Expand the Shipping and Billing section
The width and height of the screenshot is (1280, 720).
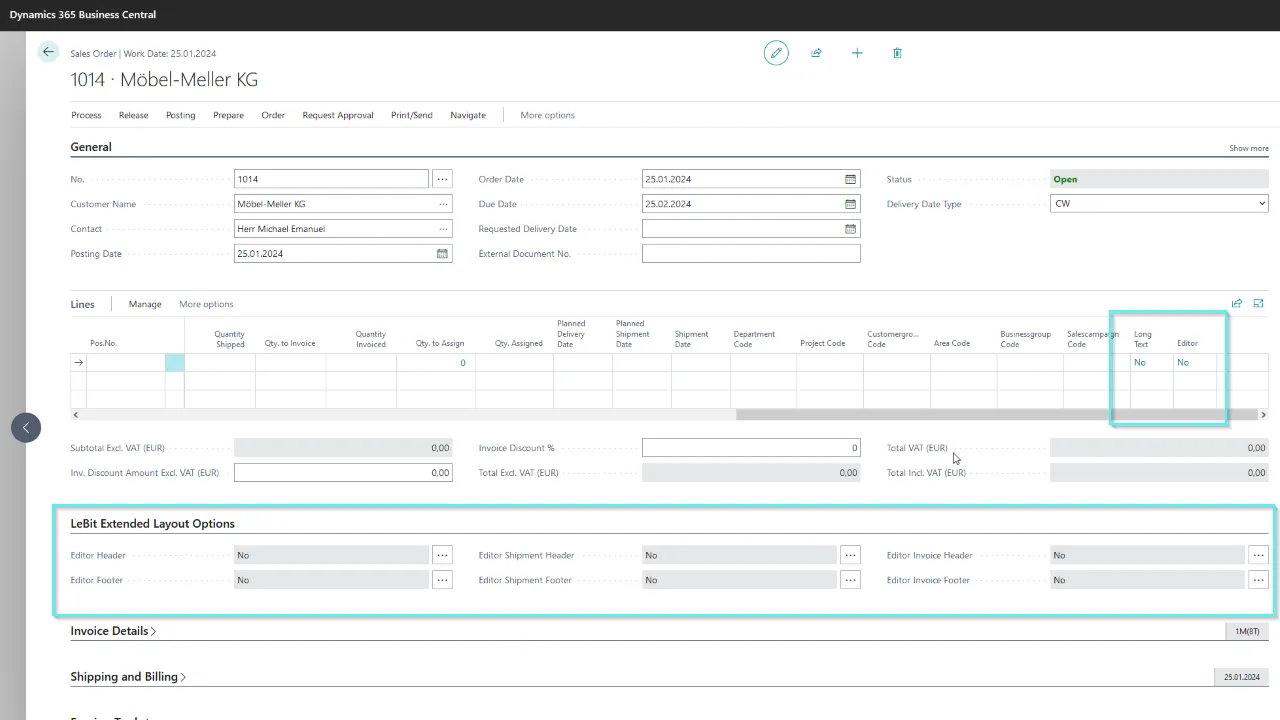128,677
